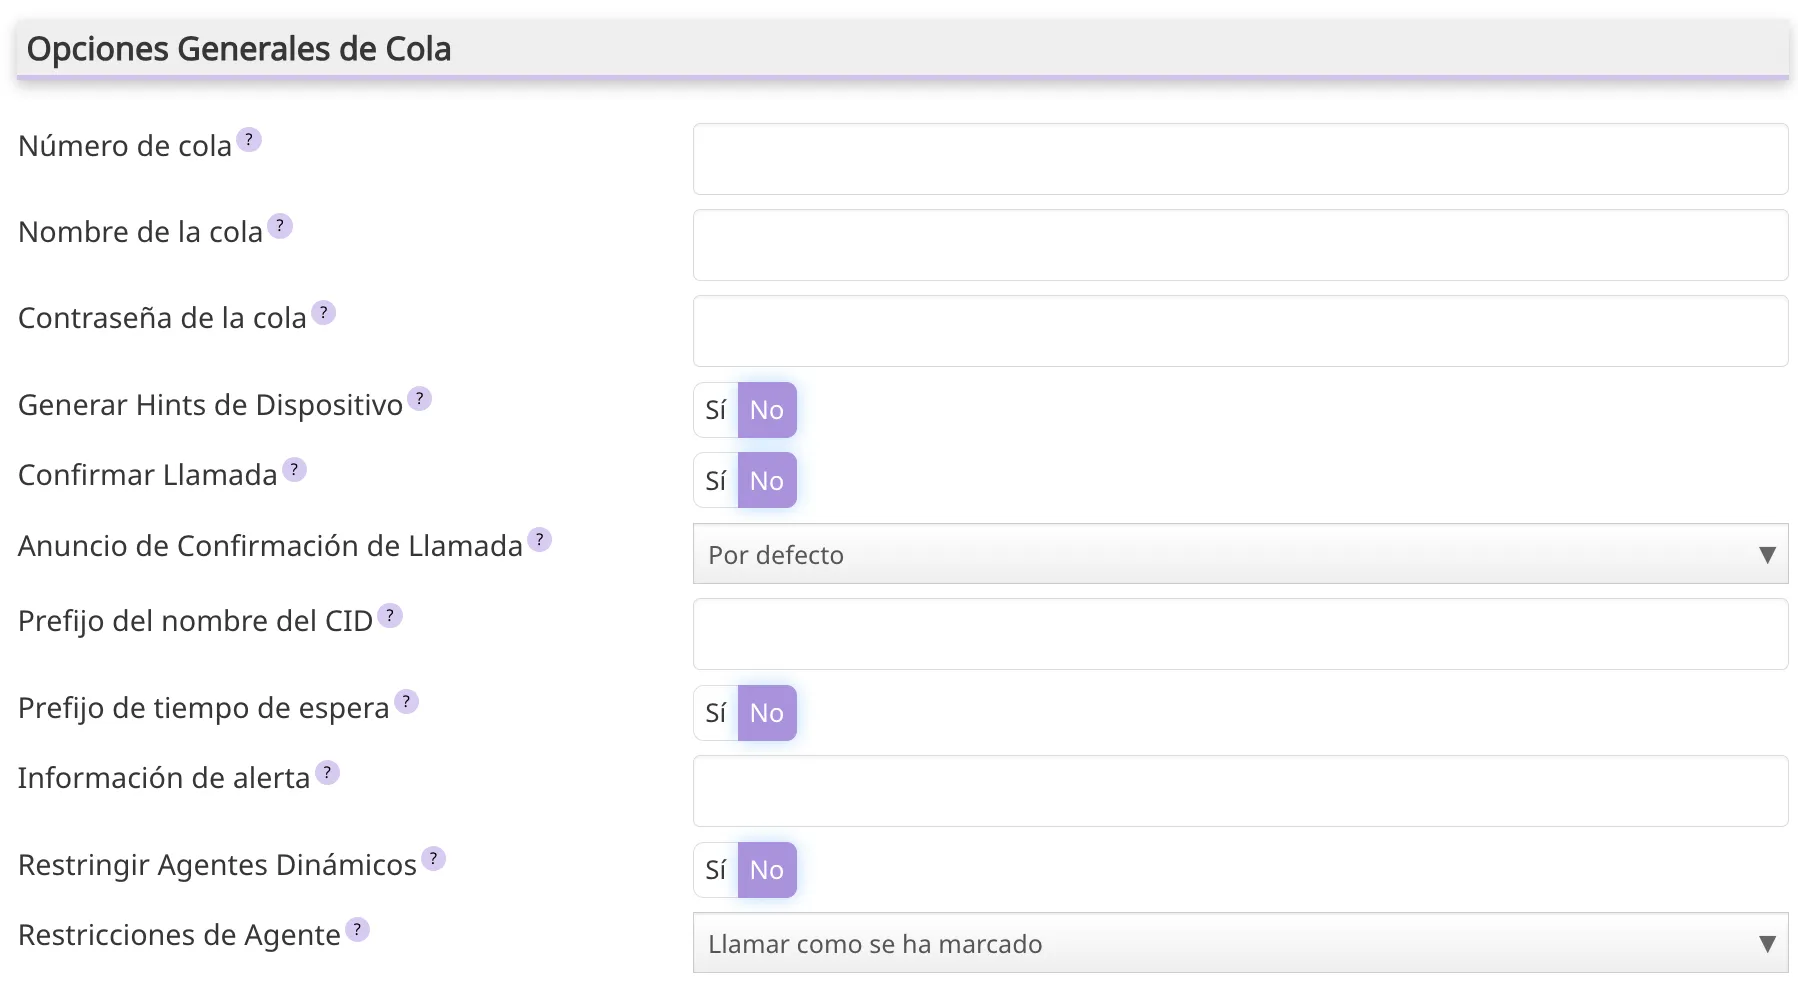Select the Prefijo del nombre del CID field
Viewport: 1798px width, 986px height.
coord(1240,634)
